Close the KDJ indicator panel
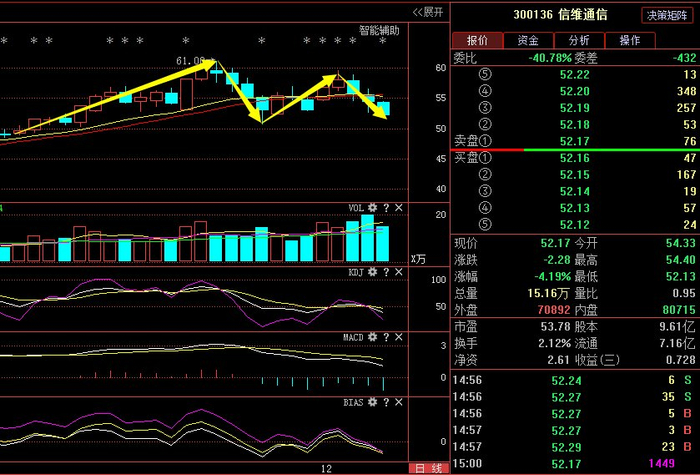700x475 pixels. (x=398, y=271)
